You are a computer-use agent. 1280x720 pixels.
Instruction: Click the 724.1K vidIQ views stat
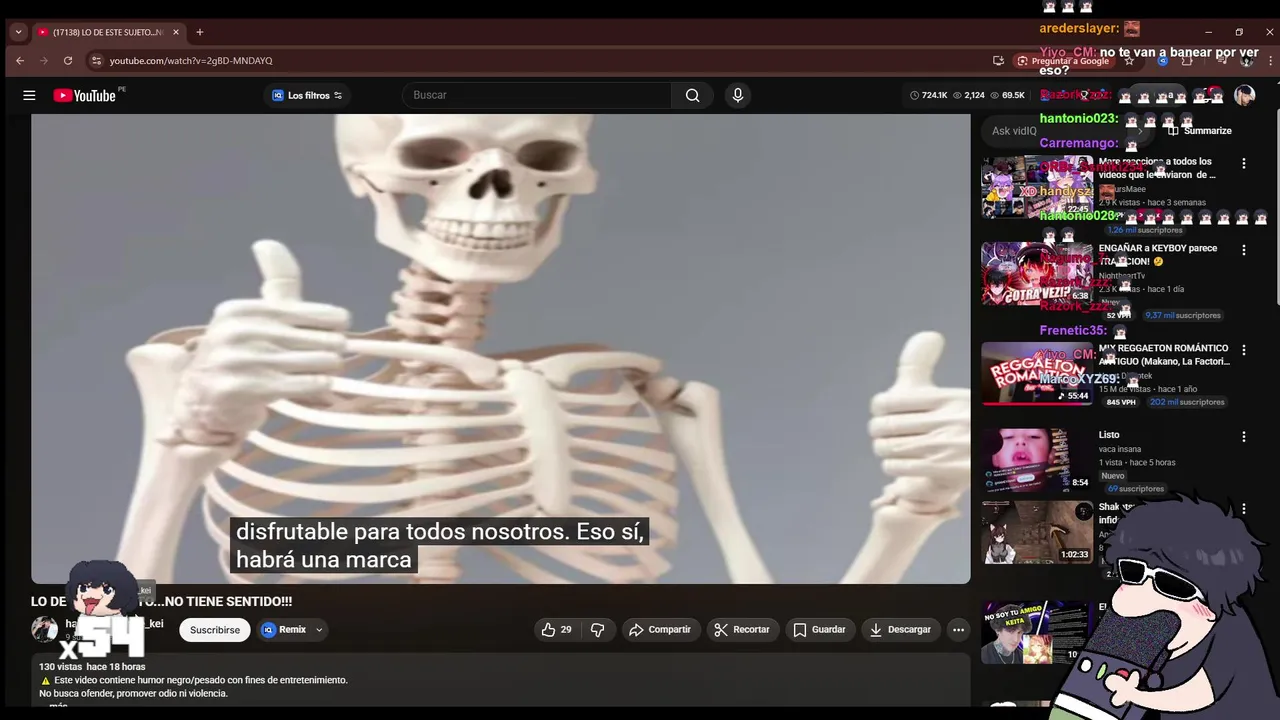pyautogui.click(x=929, y=95)
